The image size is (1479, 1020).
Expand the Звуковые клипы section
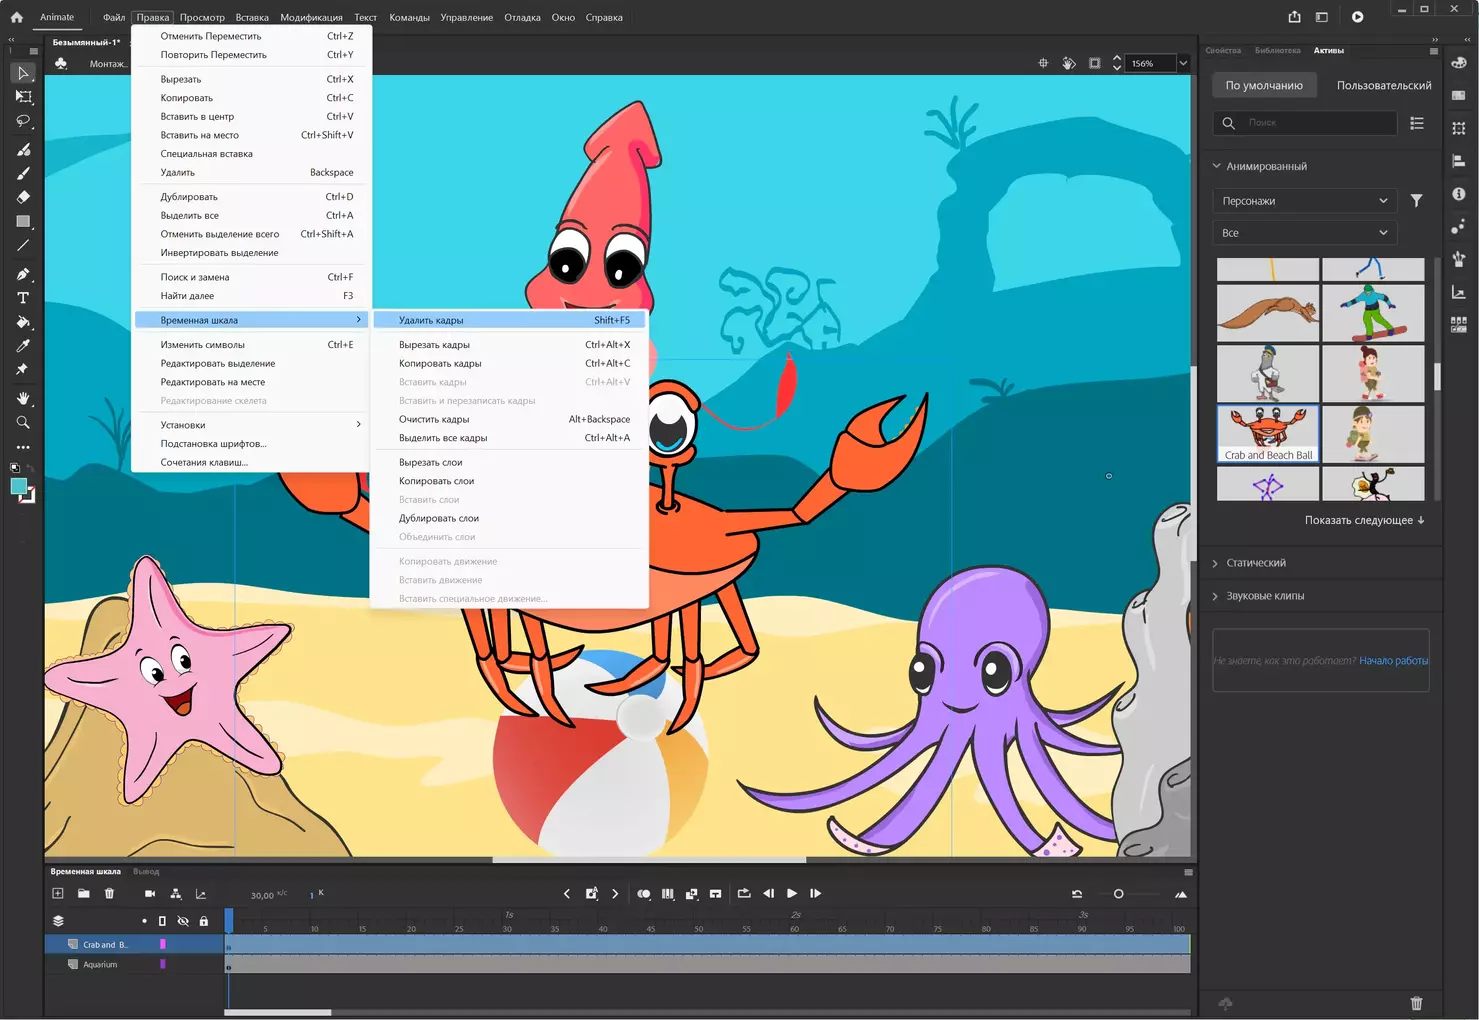(1265, 596)
